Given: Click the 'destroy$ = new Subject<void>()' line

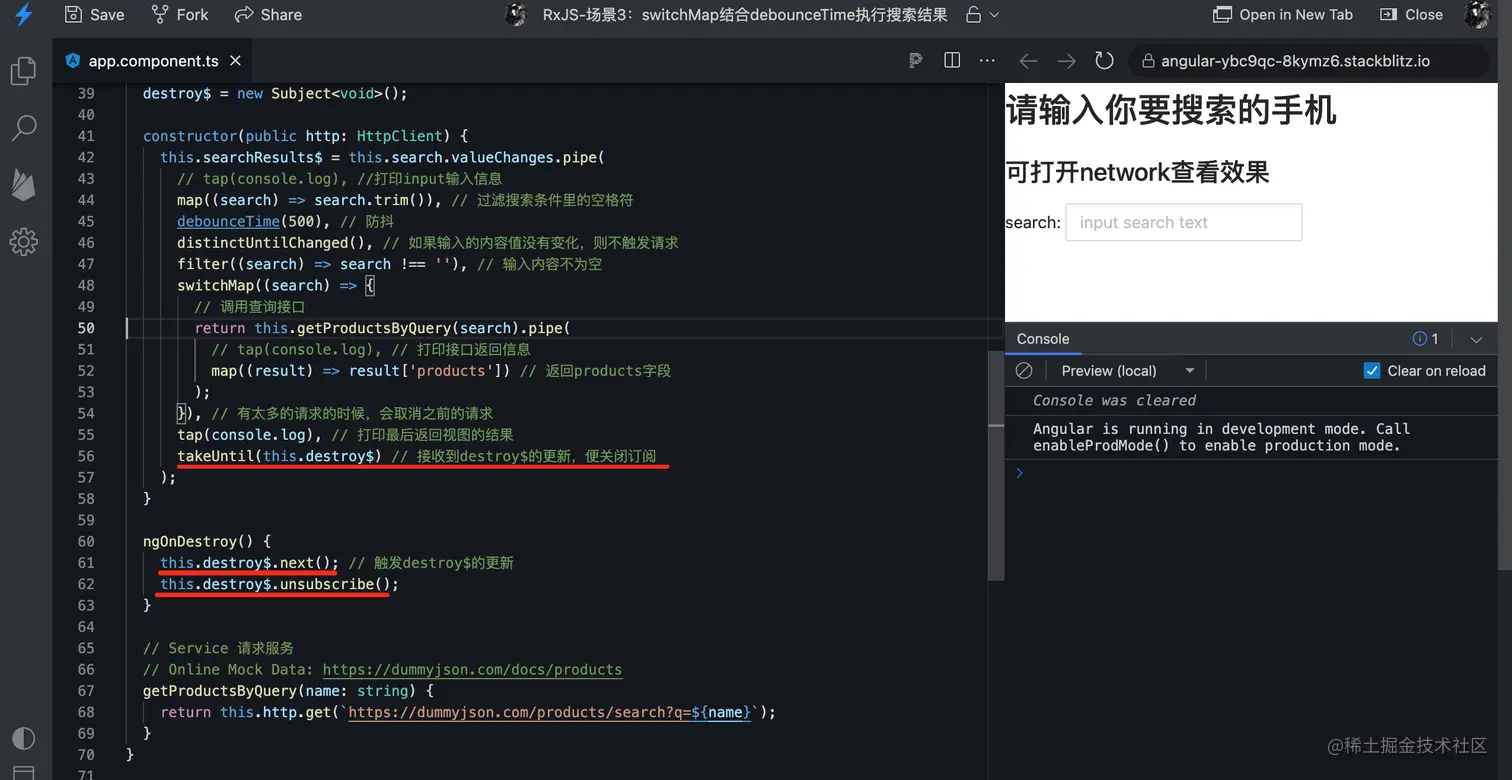Looking at the screenshot, I should tap(275, 93).
